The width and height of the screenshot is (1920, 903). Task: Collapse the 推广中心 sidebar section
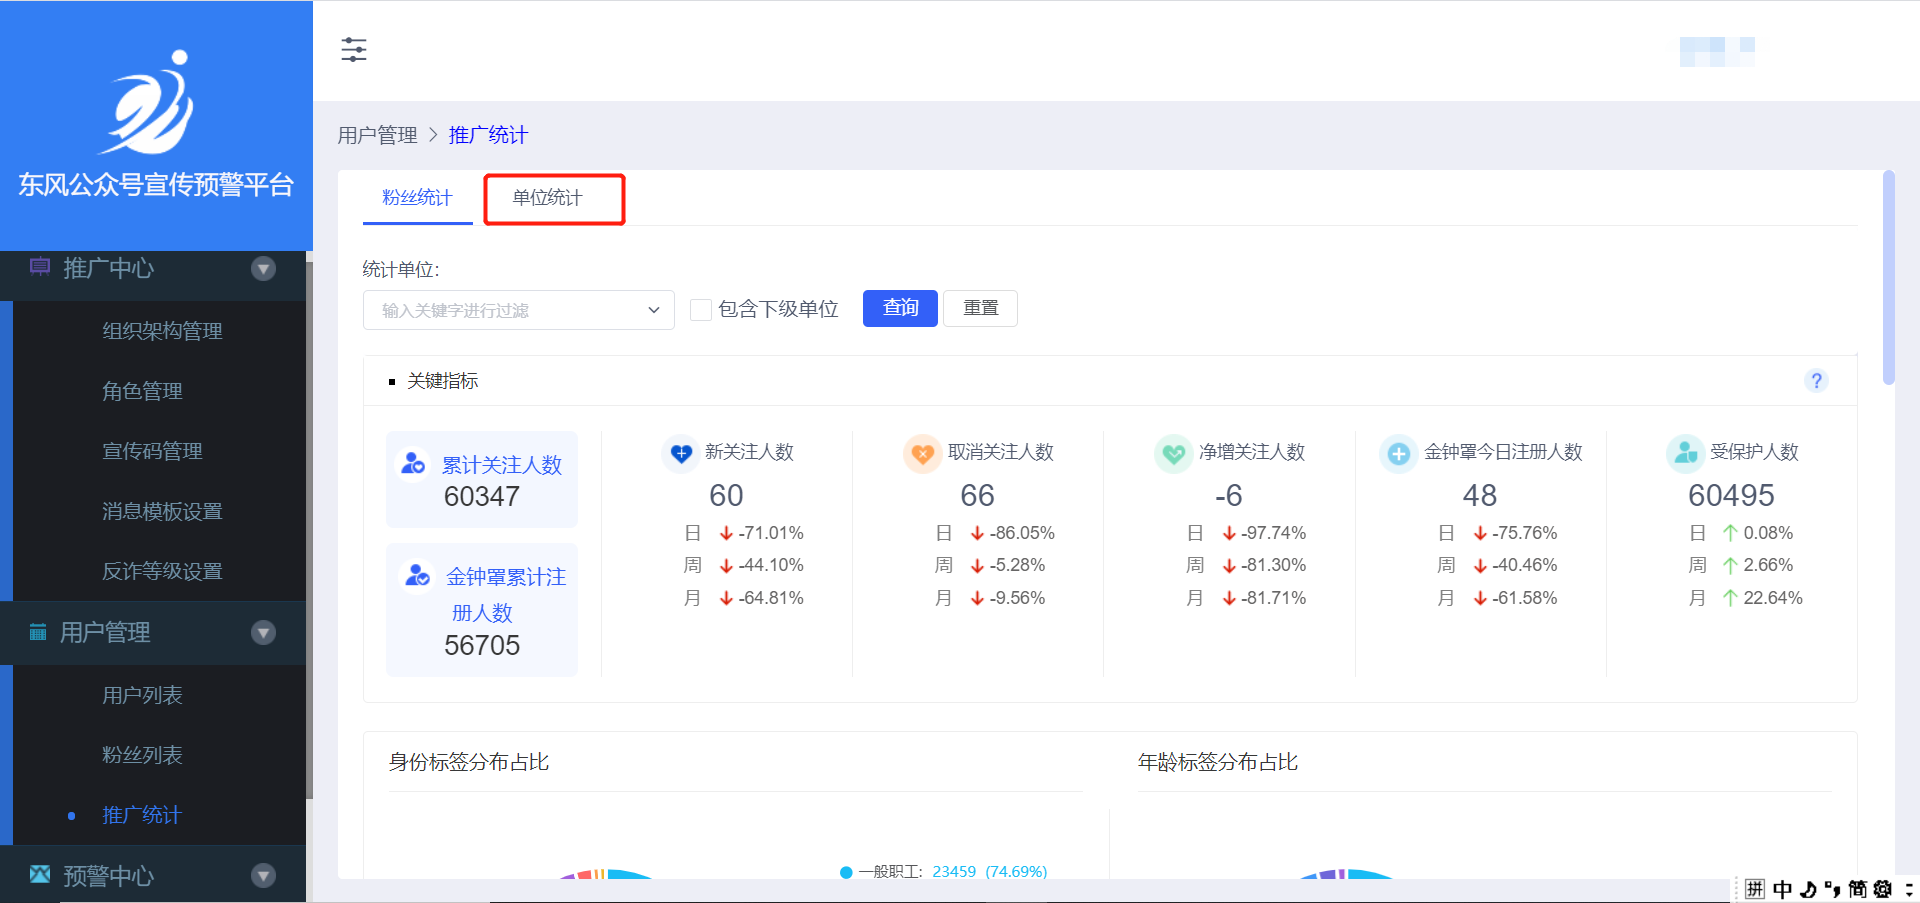point(263,268)
